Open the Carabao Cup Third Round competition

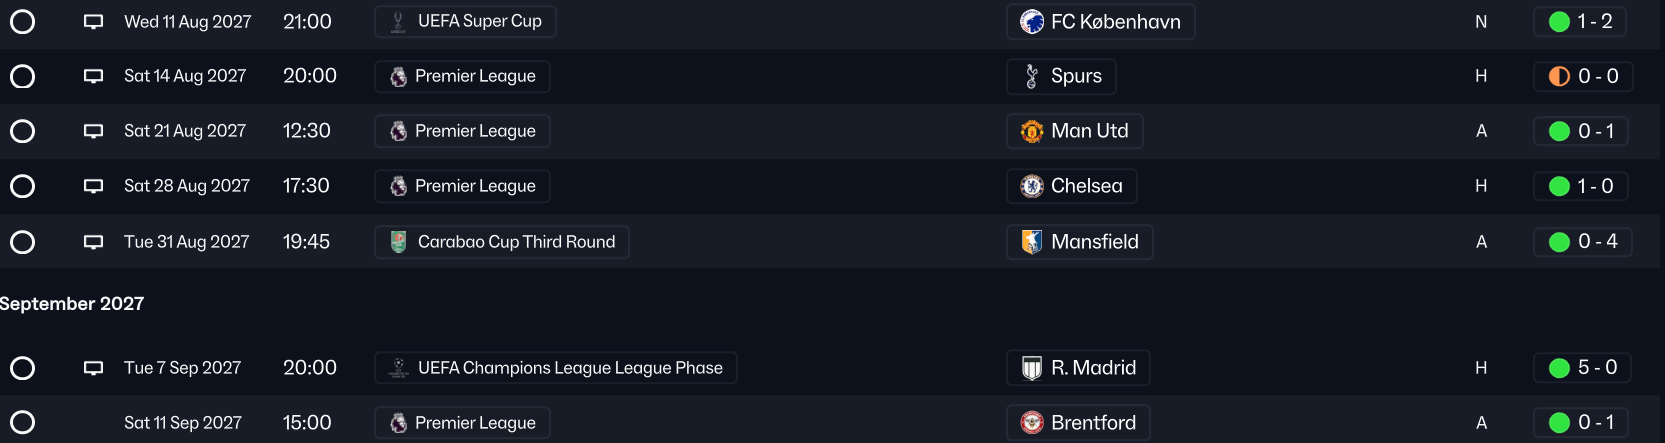click(x=502, y=242)
